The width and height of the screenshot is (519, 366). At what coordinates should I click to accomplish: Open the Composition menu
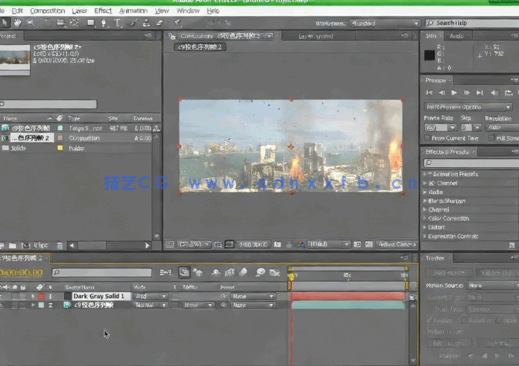coord(47,11)
